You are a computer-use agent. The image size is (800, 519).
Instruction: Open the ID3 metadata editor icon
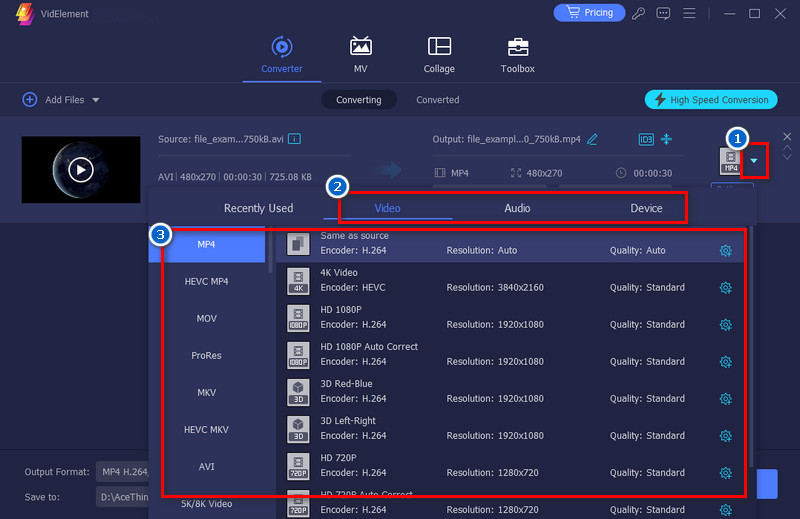pos(646,139)
